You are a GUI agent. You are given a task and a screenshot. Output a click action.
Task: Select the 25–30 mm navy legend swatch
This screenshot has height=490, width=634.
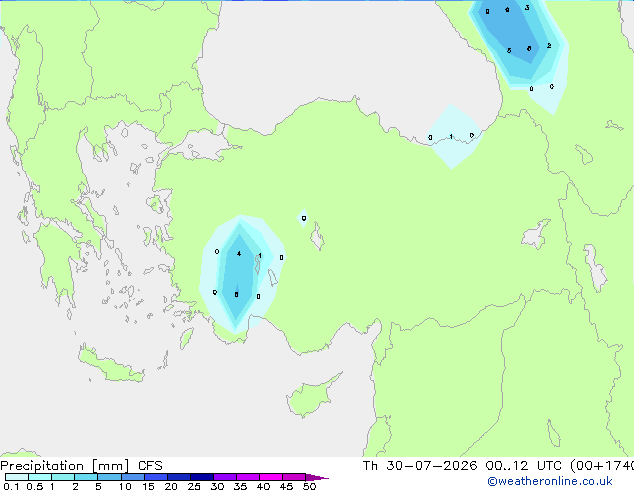[201, 477]
